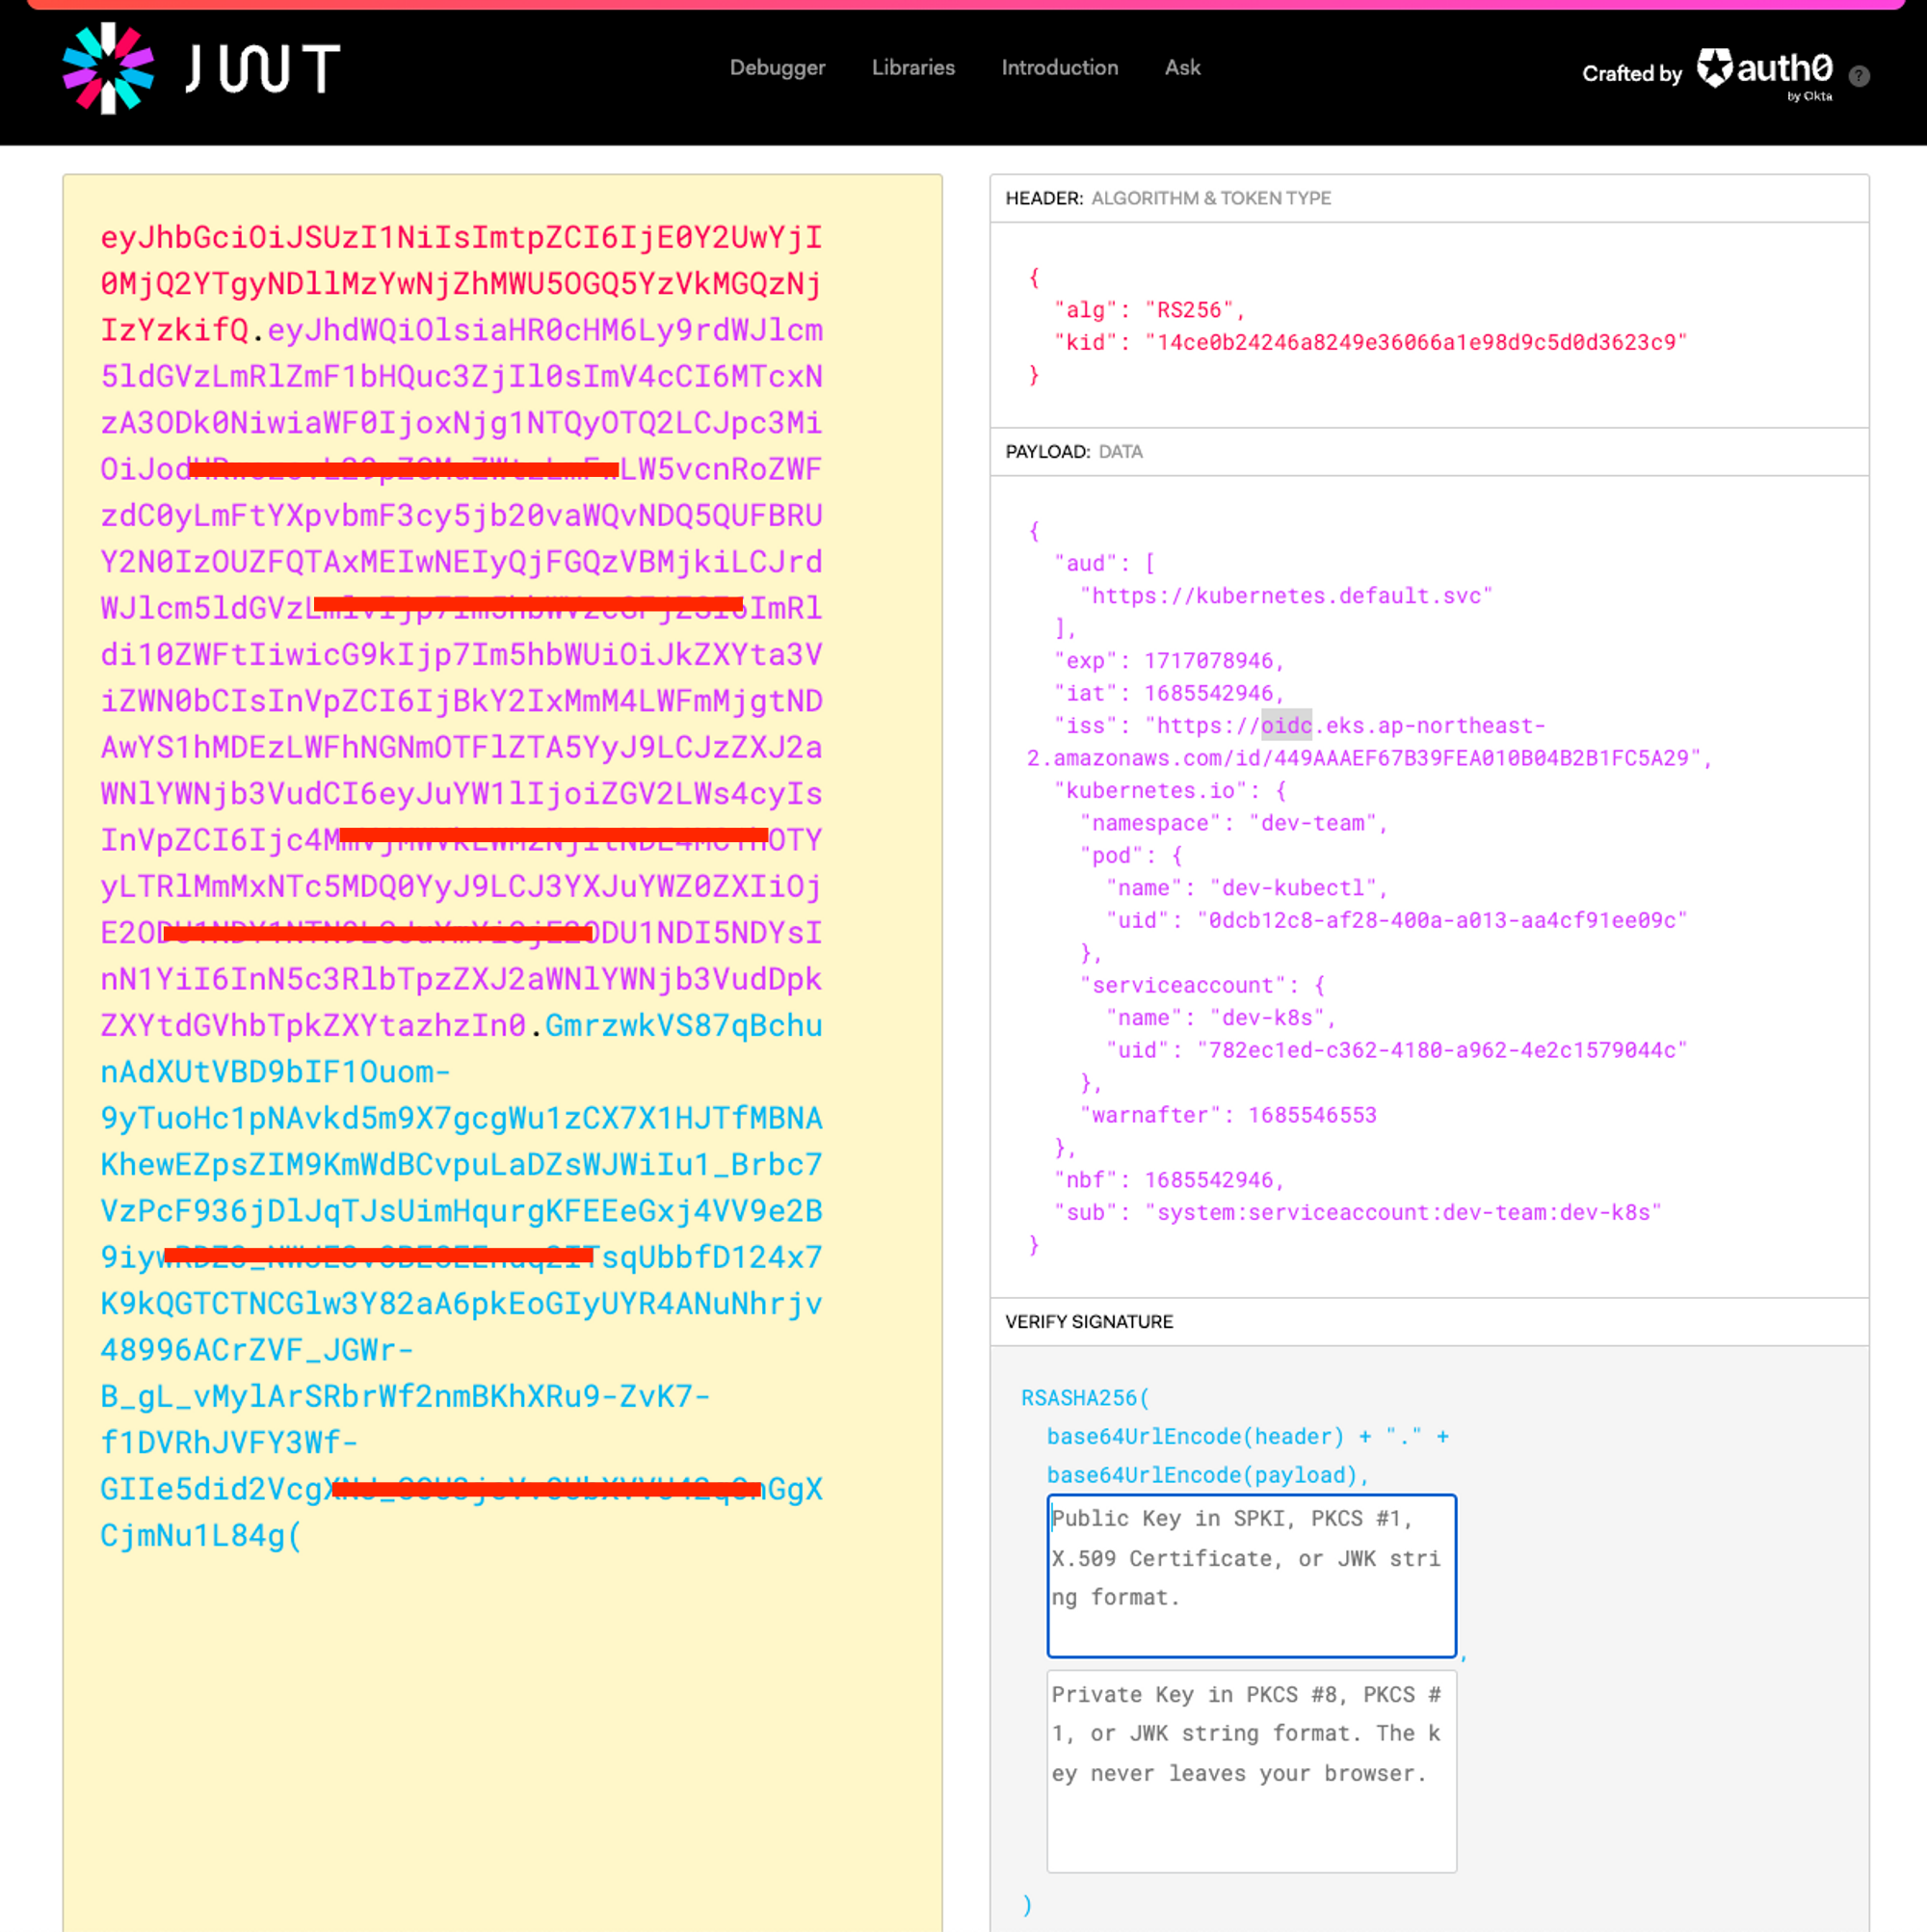
Task: Click the 'sub' serviceaccount value
Action: click(1402, 1212)
